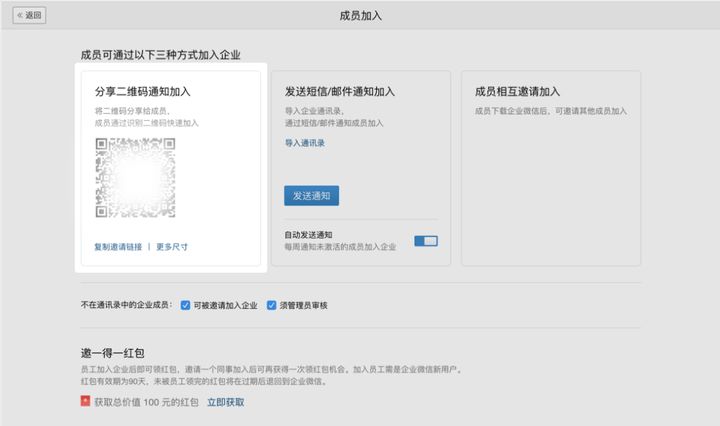Click the 返回 back button

pyautogui.click(x=29, y=16)
